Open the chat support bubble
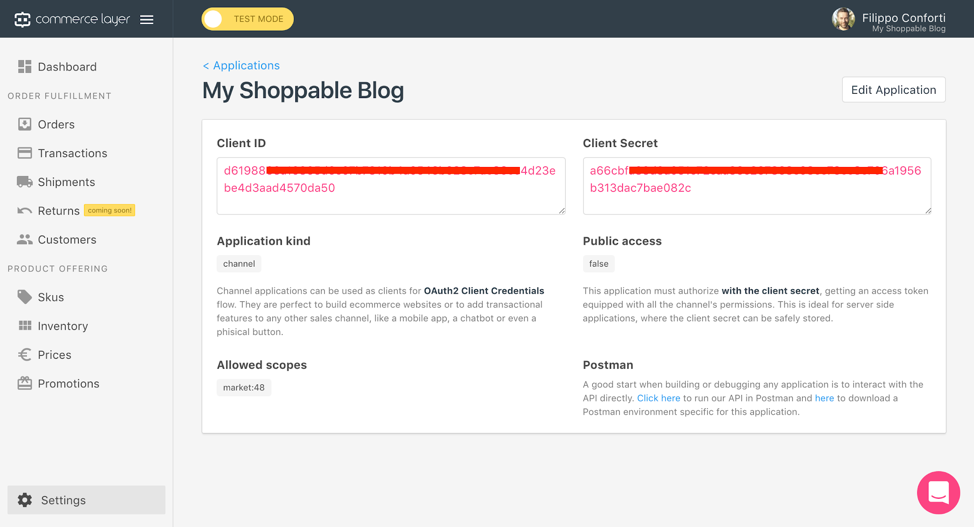This screenshot has width=974, height=527. (938, 492)
